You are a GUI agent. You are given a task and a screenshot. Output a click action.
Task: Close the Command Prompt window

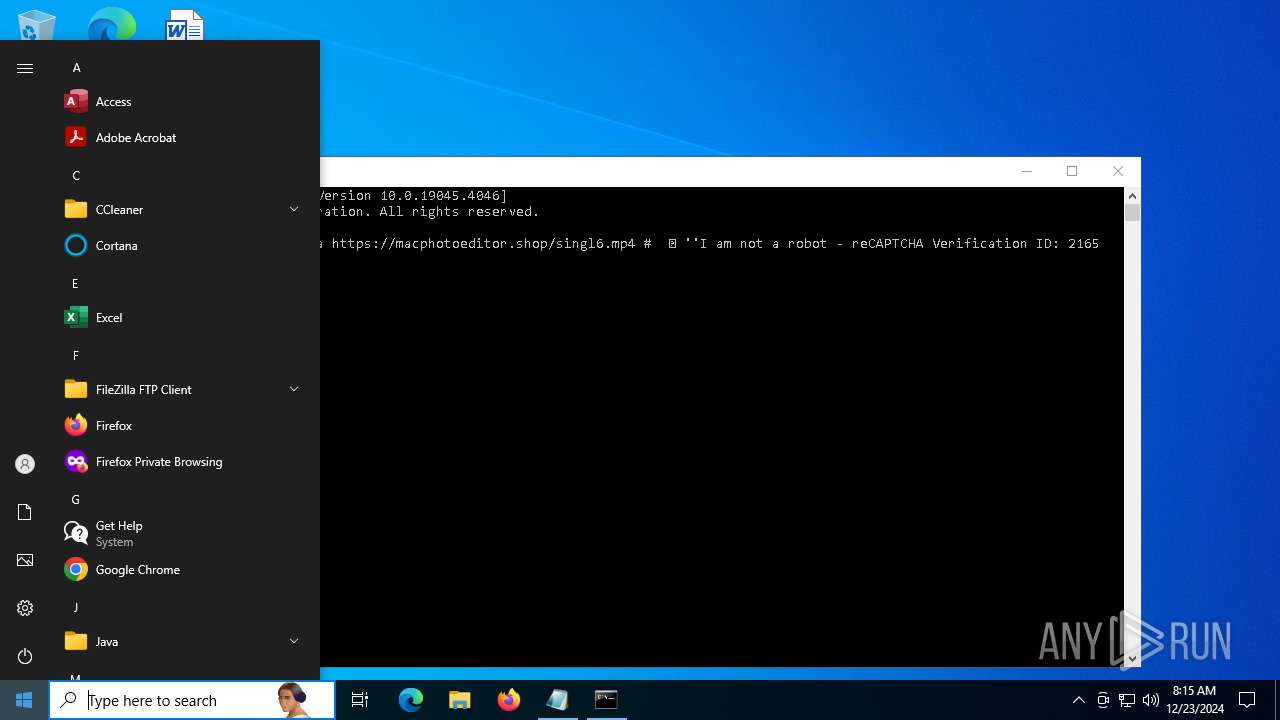pyautogui.click(x=1118, y=171)
